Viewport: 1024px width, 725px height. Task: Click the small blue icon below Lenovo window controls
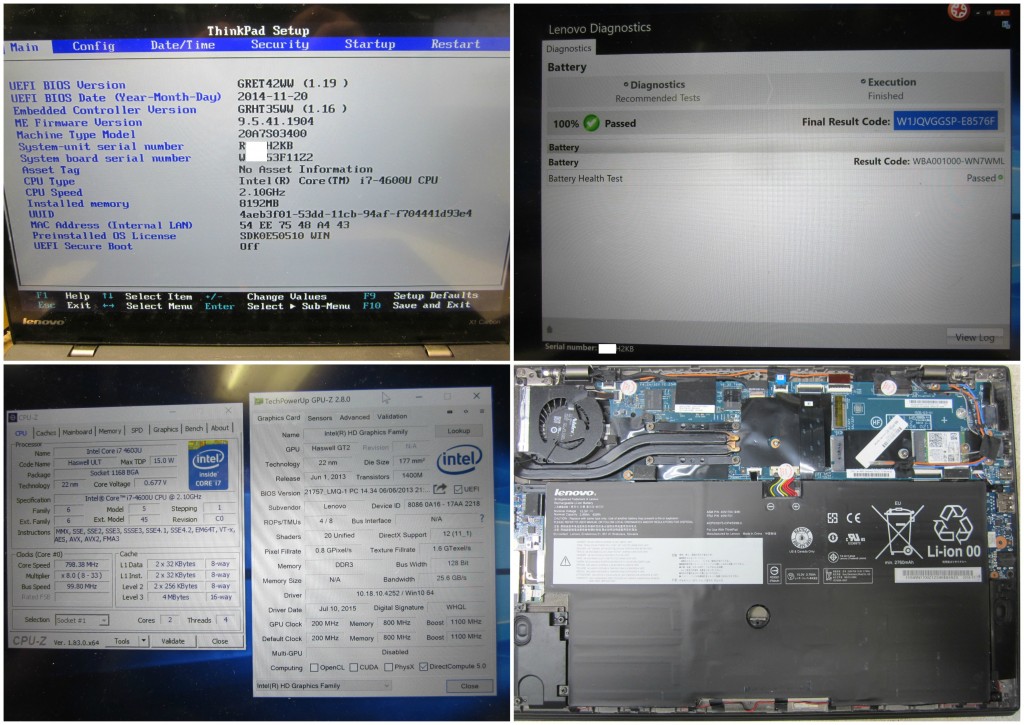pos(1006,25)
